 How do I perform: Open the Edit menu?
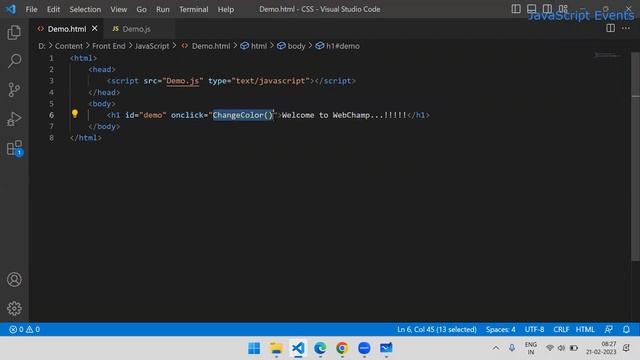click(53, 9)
